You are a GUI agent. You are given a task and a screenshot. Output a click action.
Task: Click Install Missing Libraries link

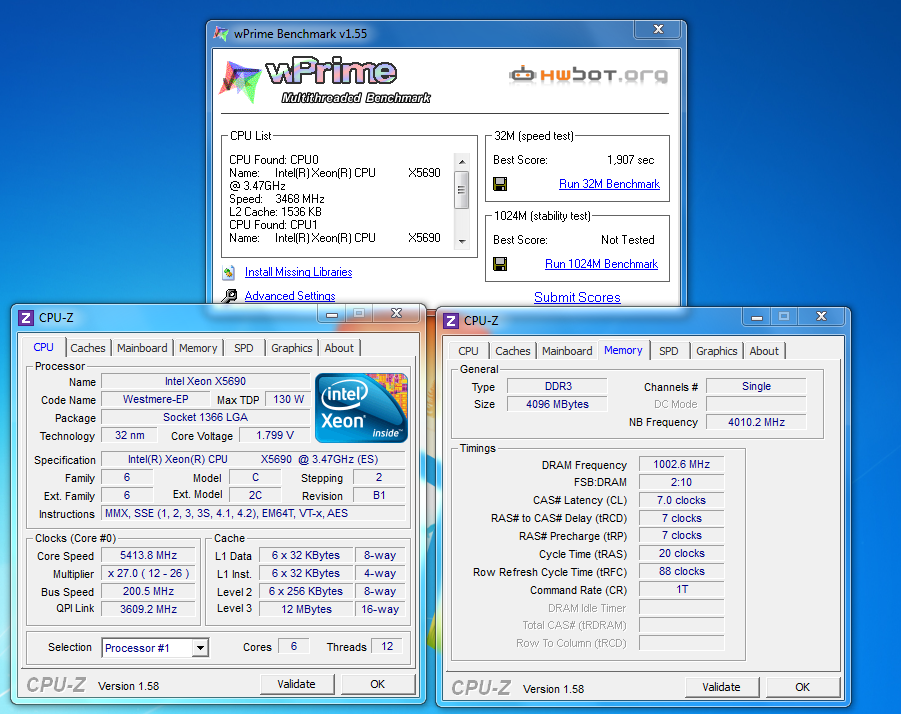(298, 272)
